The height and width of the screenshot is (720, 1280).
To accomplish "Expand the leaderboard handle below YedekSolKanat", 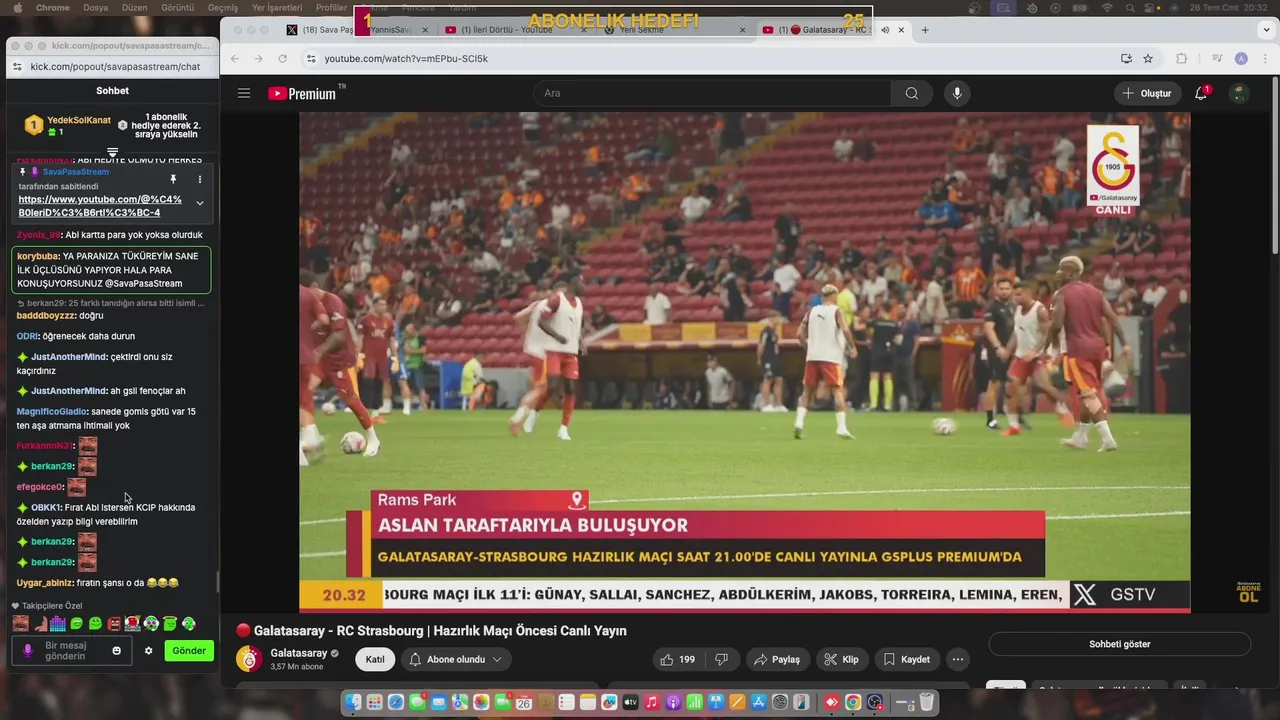I will [x=112, y=153].
